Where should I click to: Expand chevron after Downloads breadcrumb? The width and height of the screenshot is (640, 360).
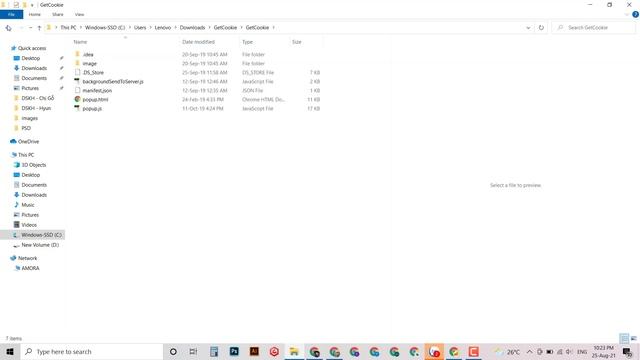[209, 27]
